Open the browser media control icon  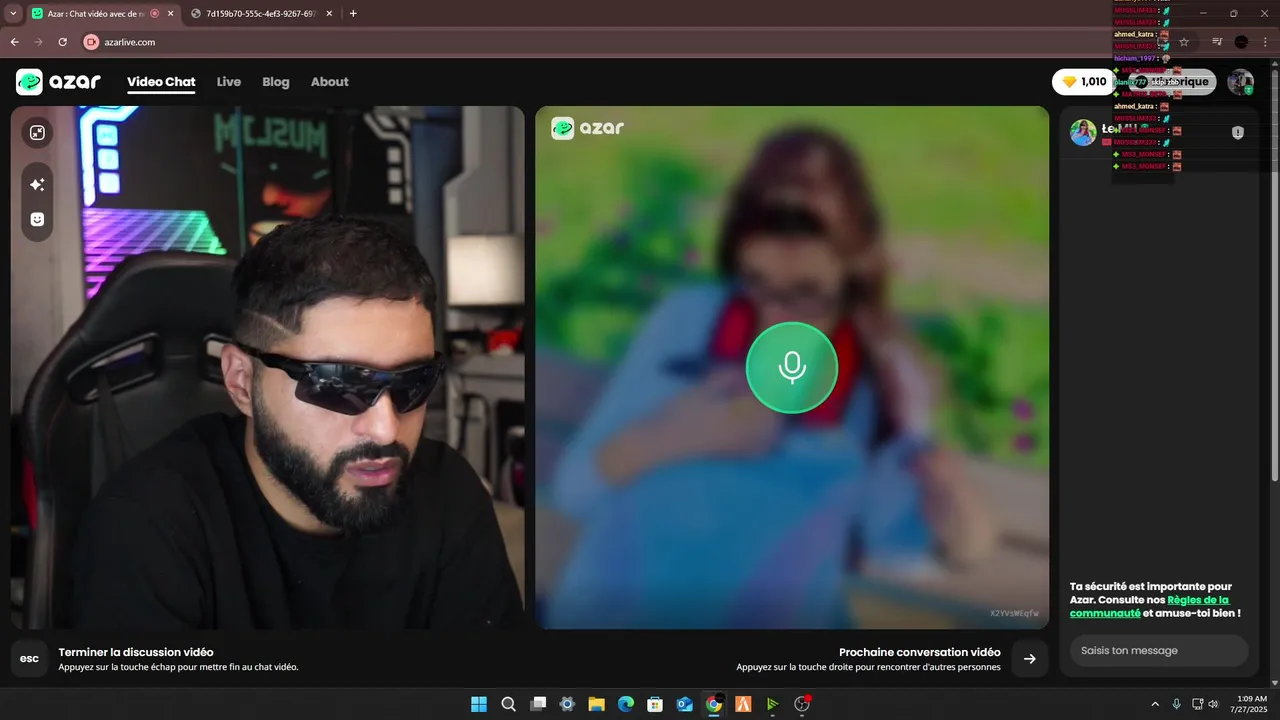1217,42
